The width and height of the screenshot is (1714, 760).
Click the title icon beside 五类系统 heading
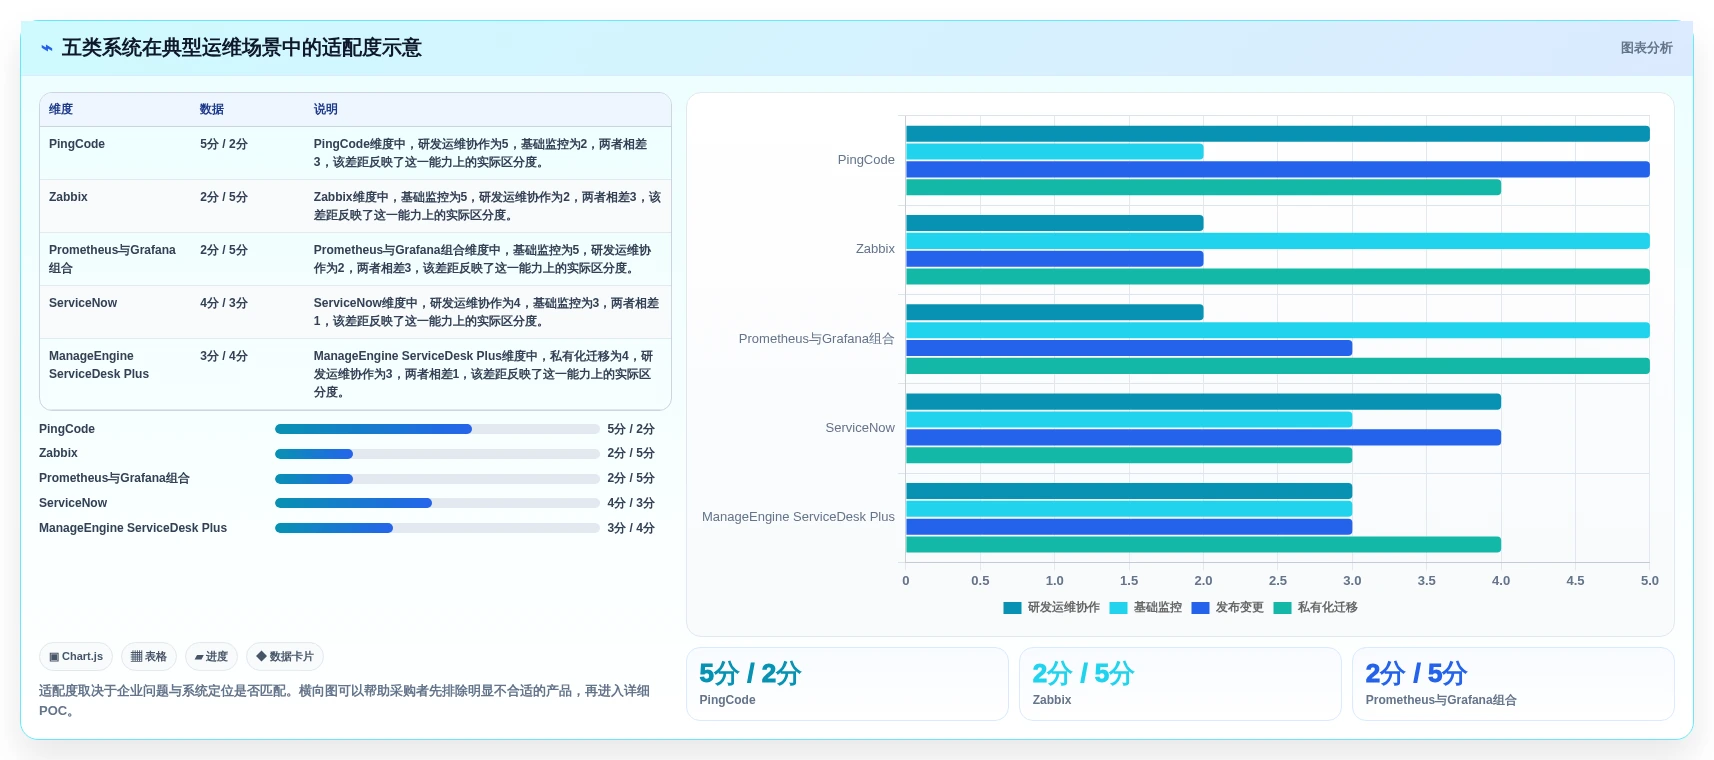(x=47, y=48)
